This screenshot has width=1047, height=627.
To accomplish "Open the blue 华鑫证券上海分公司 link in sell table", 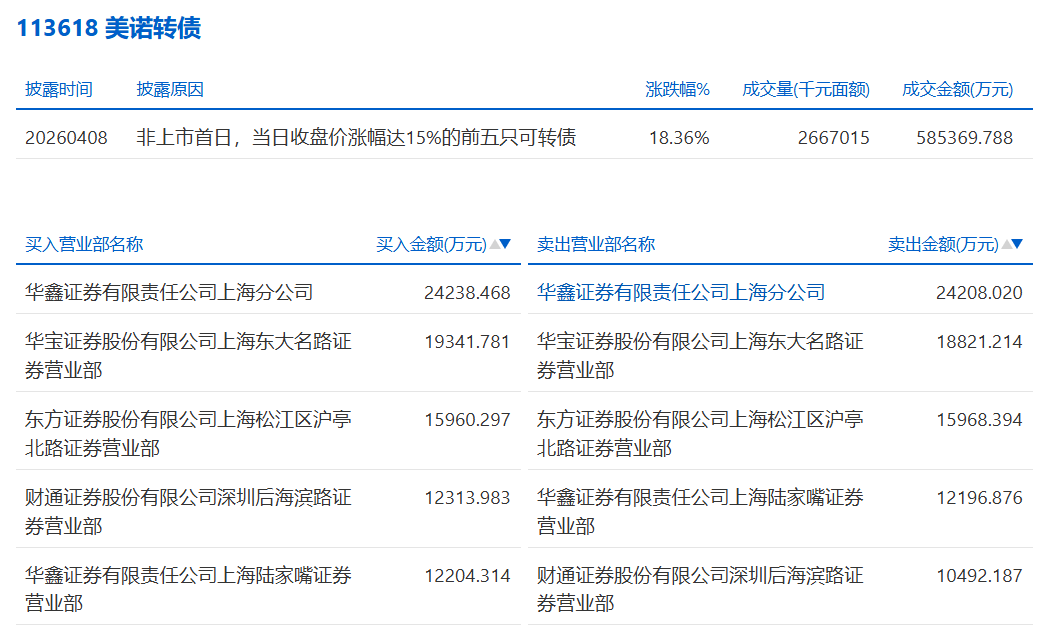I will point(681,292).
